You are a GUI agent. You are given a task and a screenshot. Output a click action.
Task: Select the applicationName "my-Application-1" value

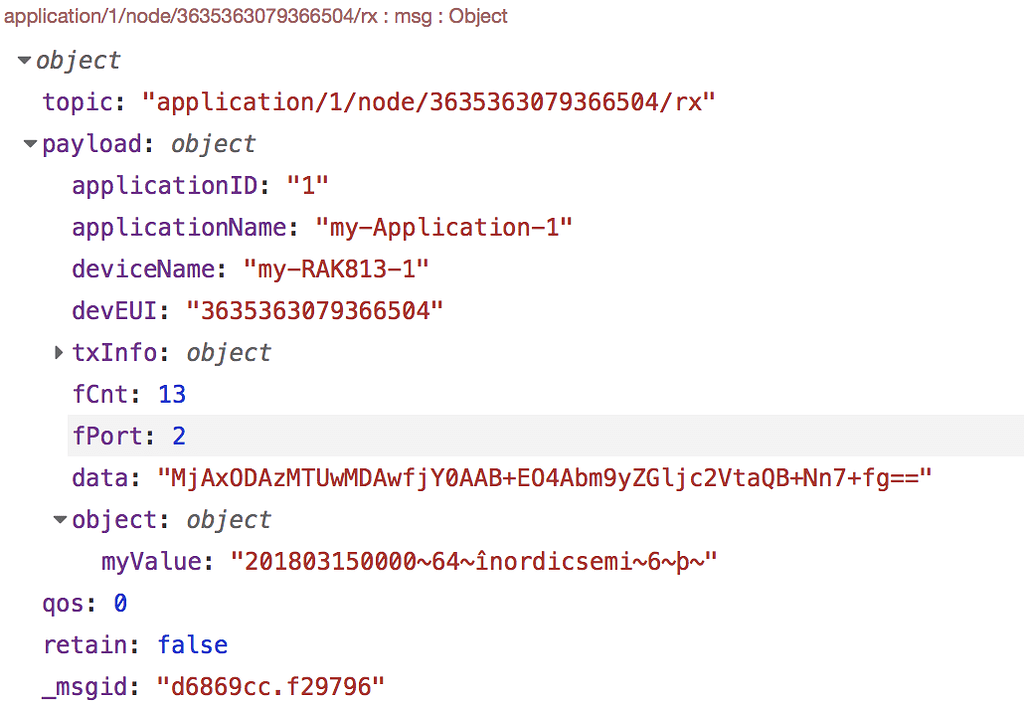444,227
